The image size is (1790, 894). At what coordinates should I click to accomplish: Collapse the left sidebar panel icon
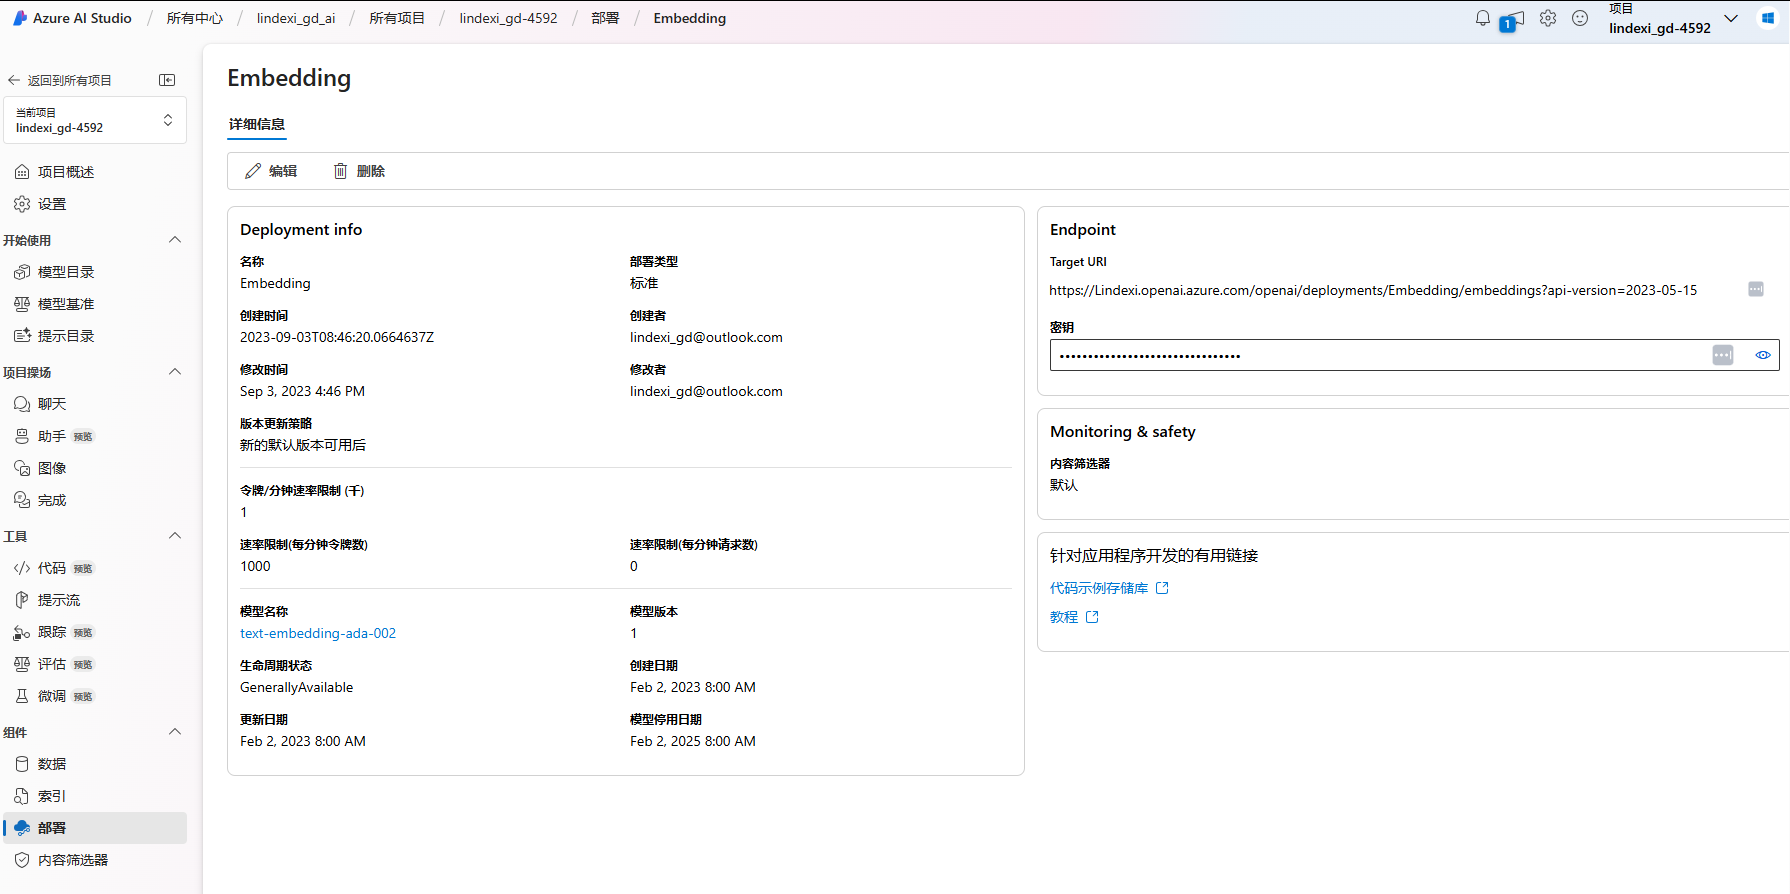(x=167, y=80)
